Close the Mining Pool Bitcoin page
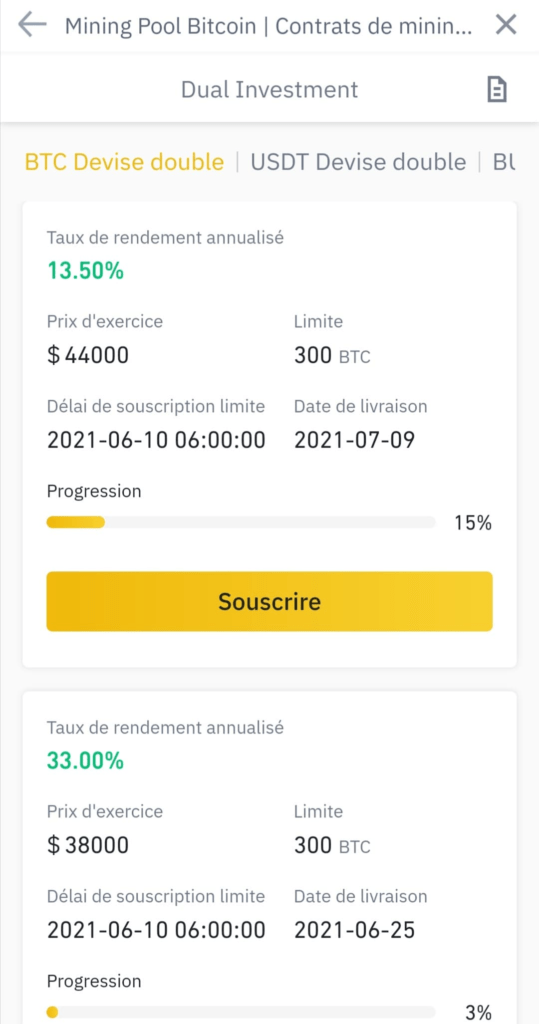 (506, 25)
